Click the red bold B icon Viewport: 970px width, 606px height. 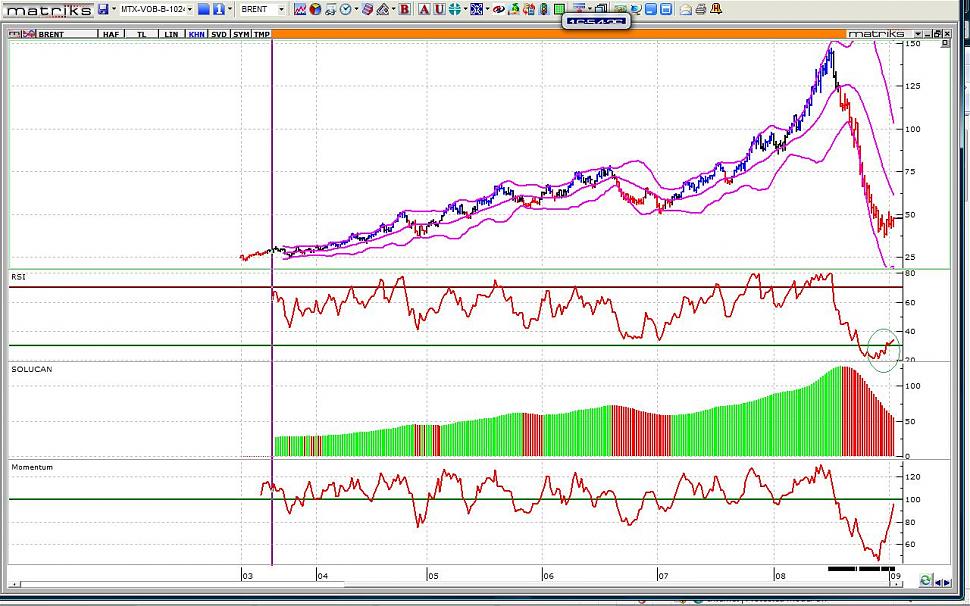pos(404,9)
